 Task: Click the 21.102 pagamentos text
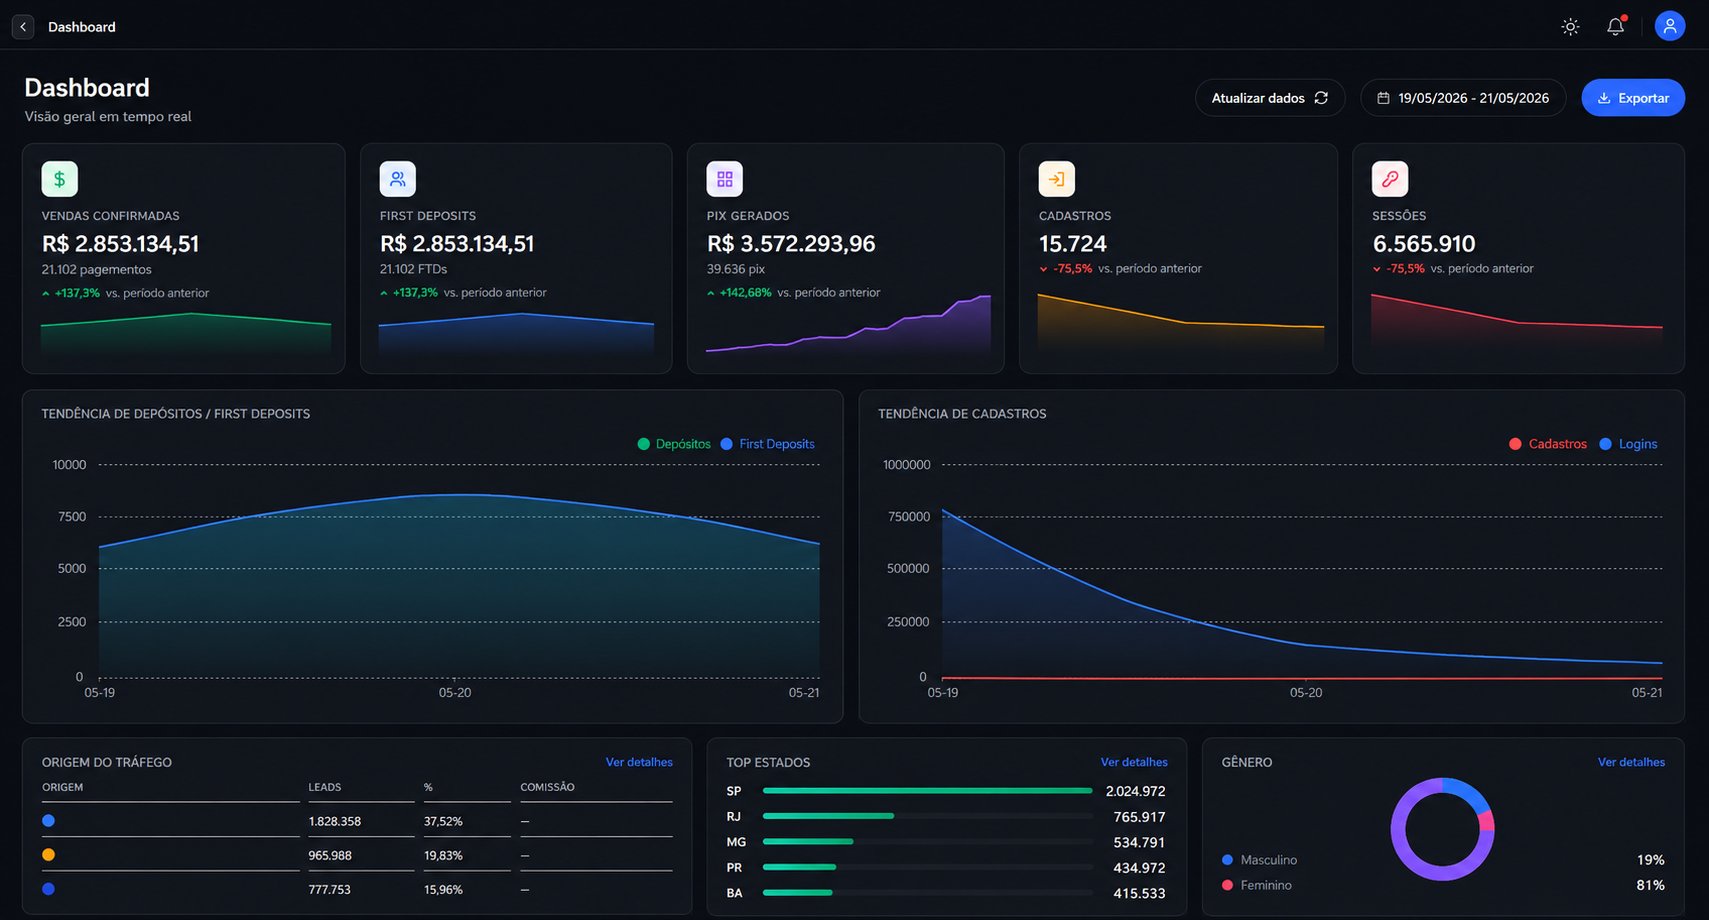click(x=96, y=270)
